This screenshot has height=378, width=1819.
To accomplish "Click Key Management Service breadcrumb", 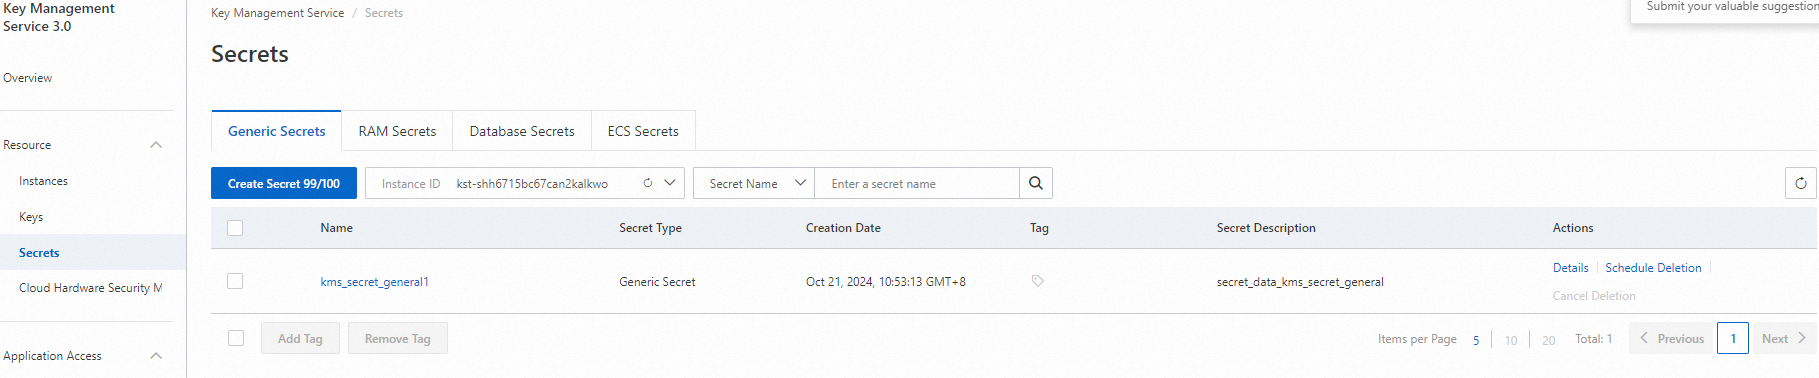I will point(278,13).
